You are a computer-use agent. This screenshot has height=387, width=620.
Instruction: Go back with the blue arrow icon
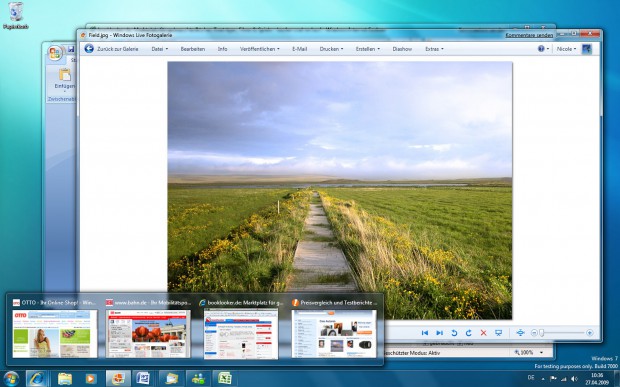[x=89, y=49]
